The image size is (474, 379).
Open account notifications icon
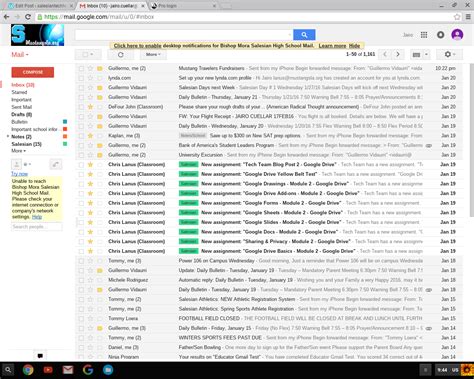click(440, 35)
